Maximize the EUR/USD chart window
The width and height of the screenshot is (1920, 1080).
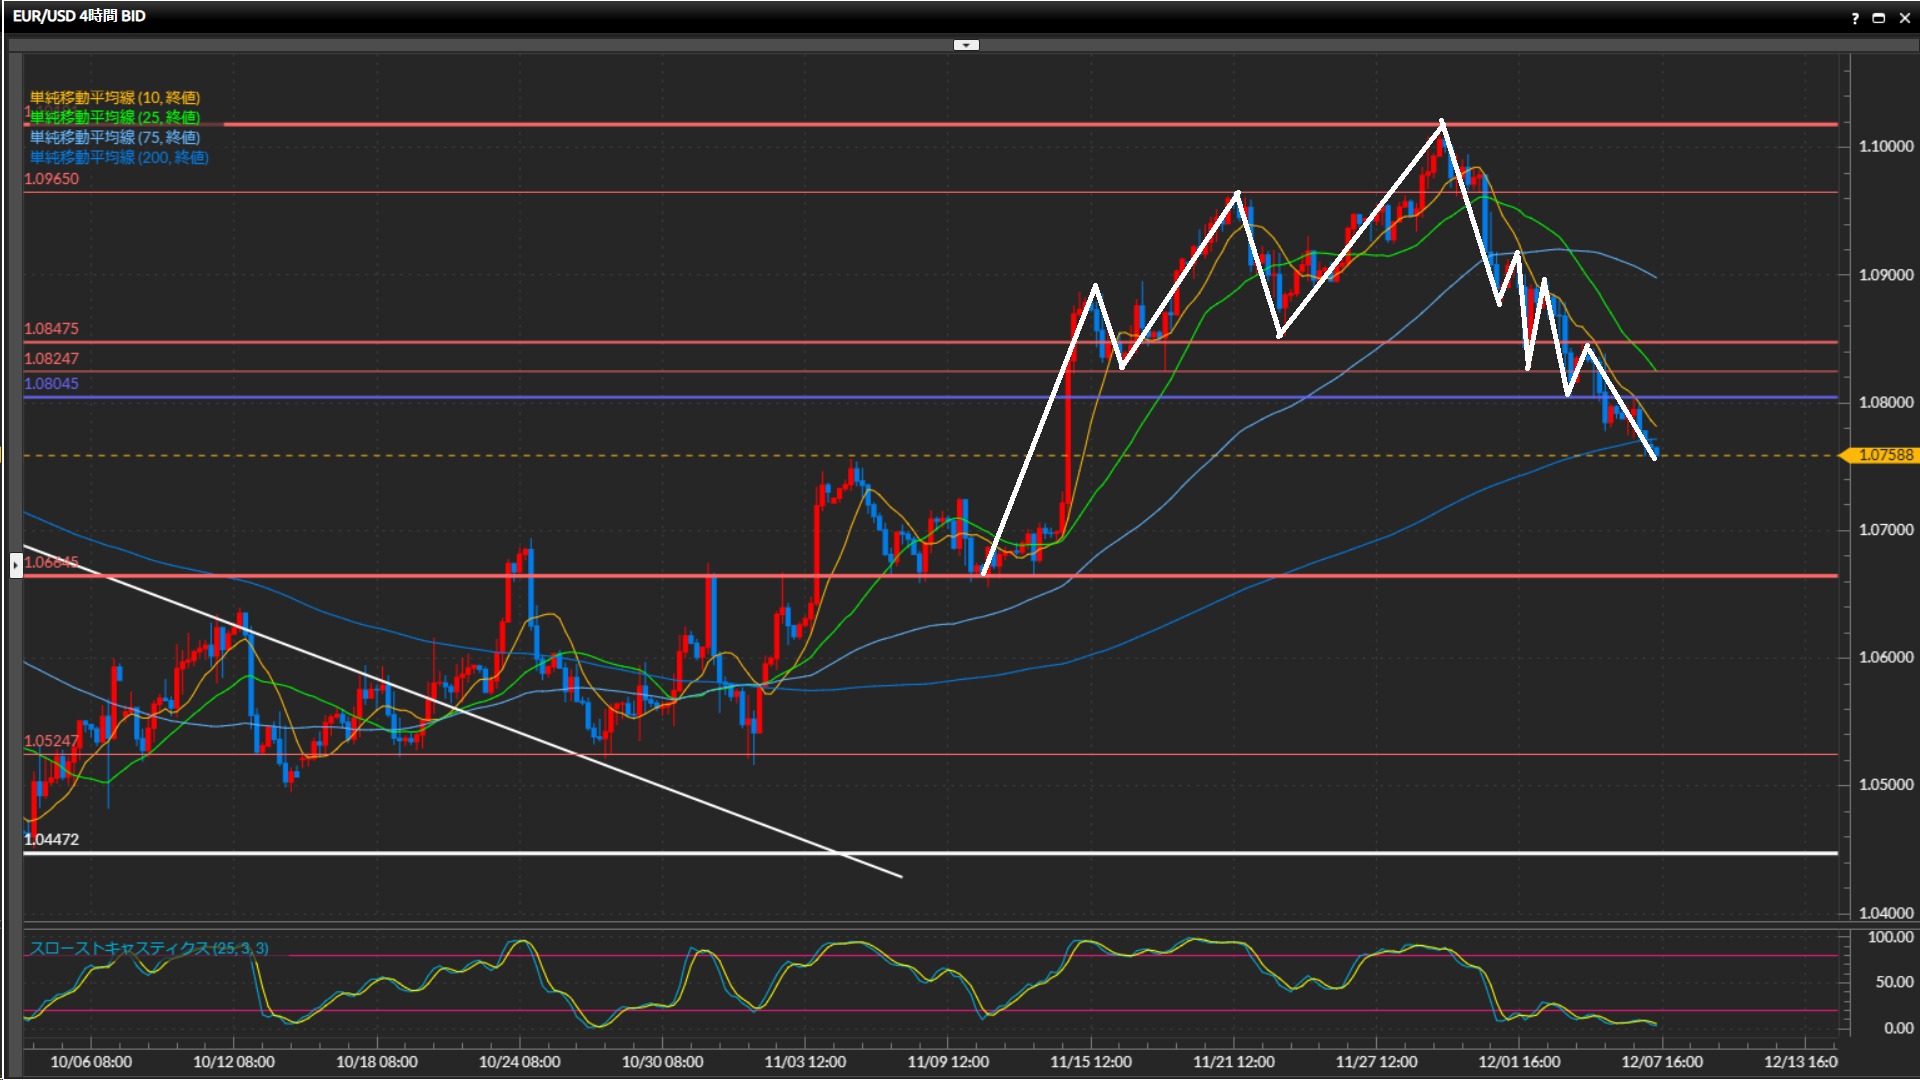point(1879,18)
